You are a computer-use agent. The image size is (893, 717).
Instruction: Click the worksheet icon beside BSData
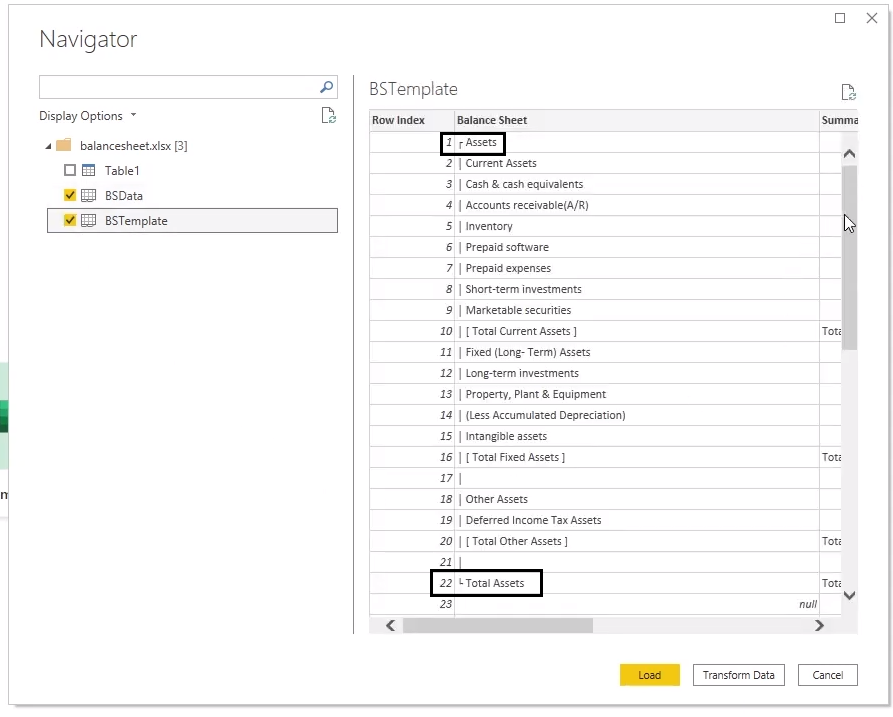click(86, 195)
